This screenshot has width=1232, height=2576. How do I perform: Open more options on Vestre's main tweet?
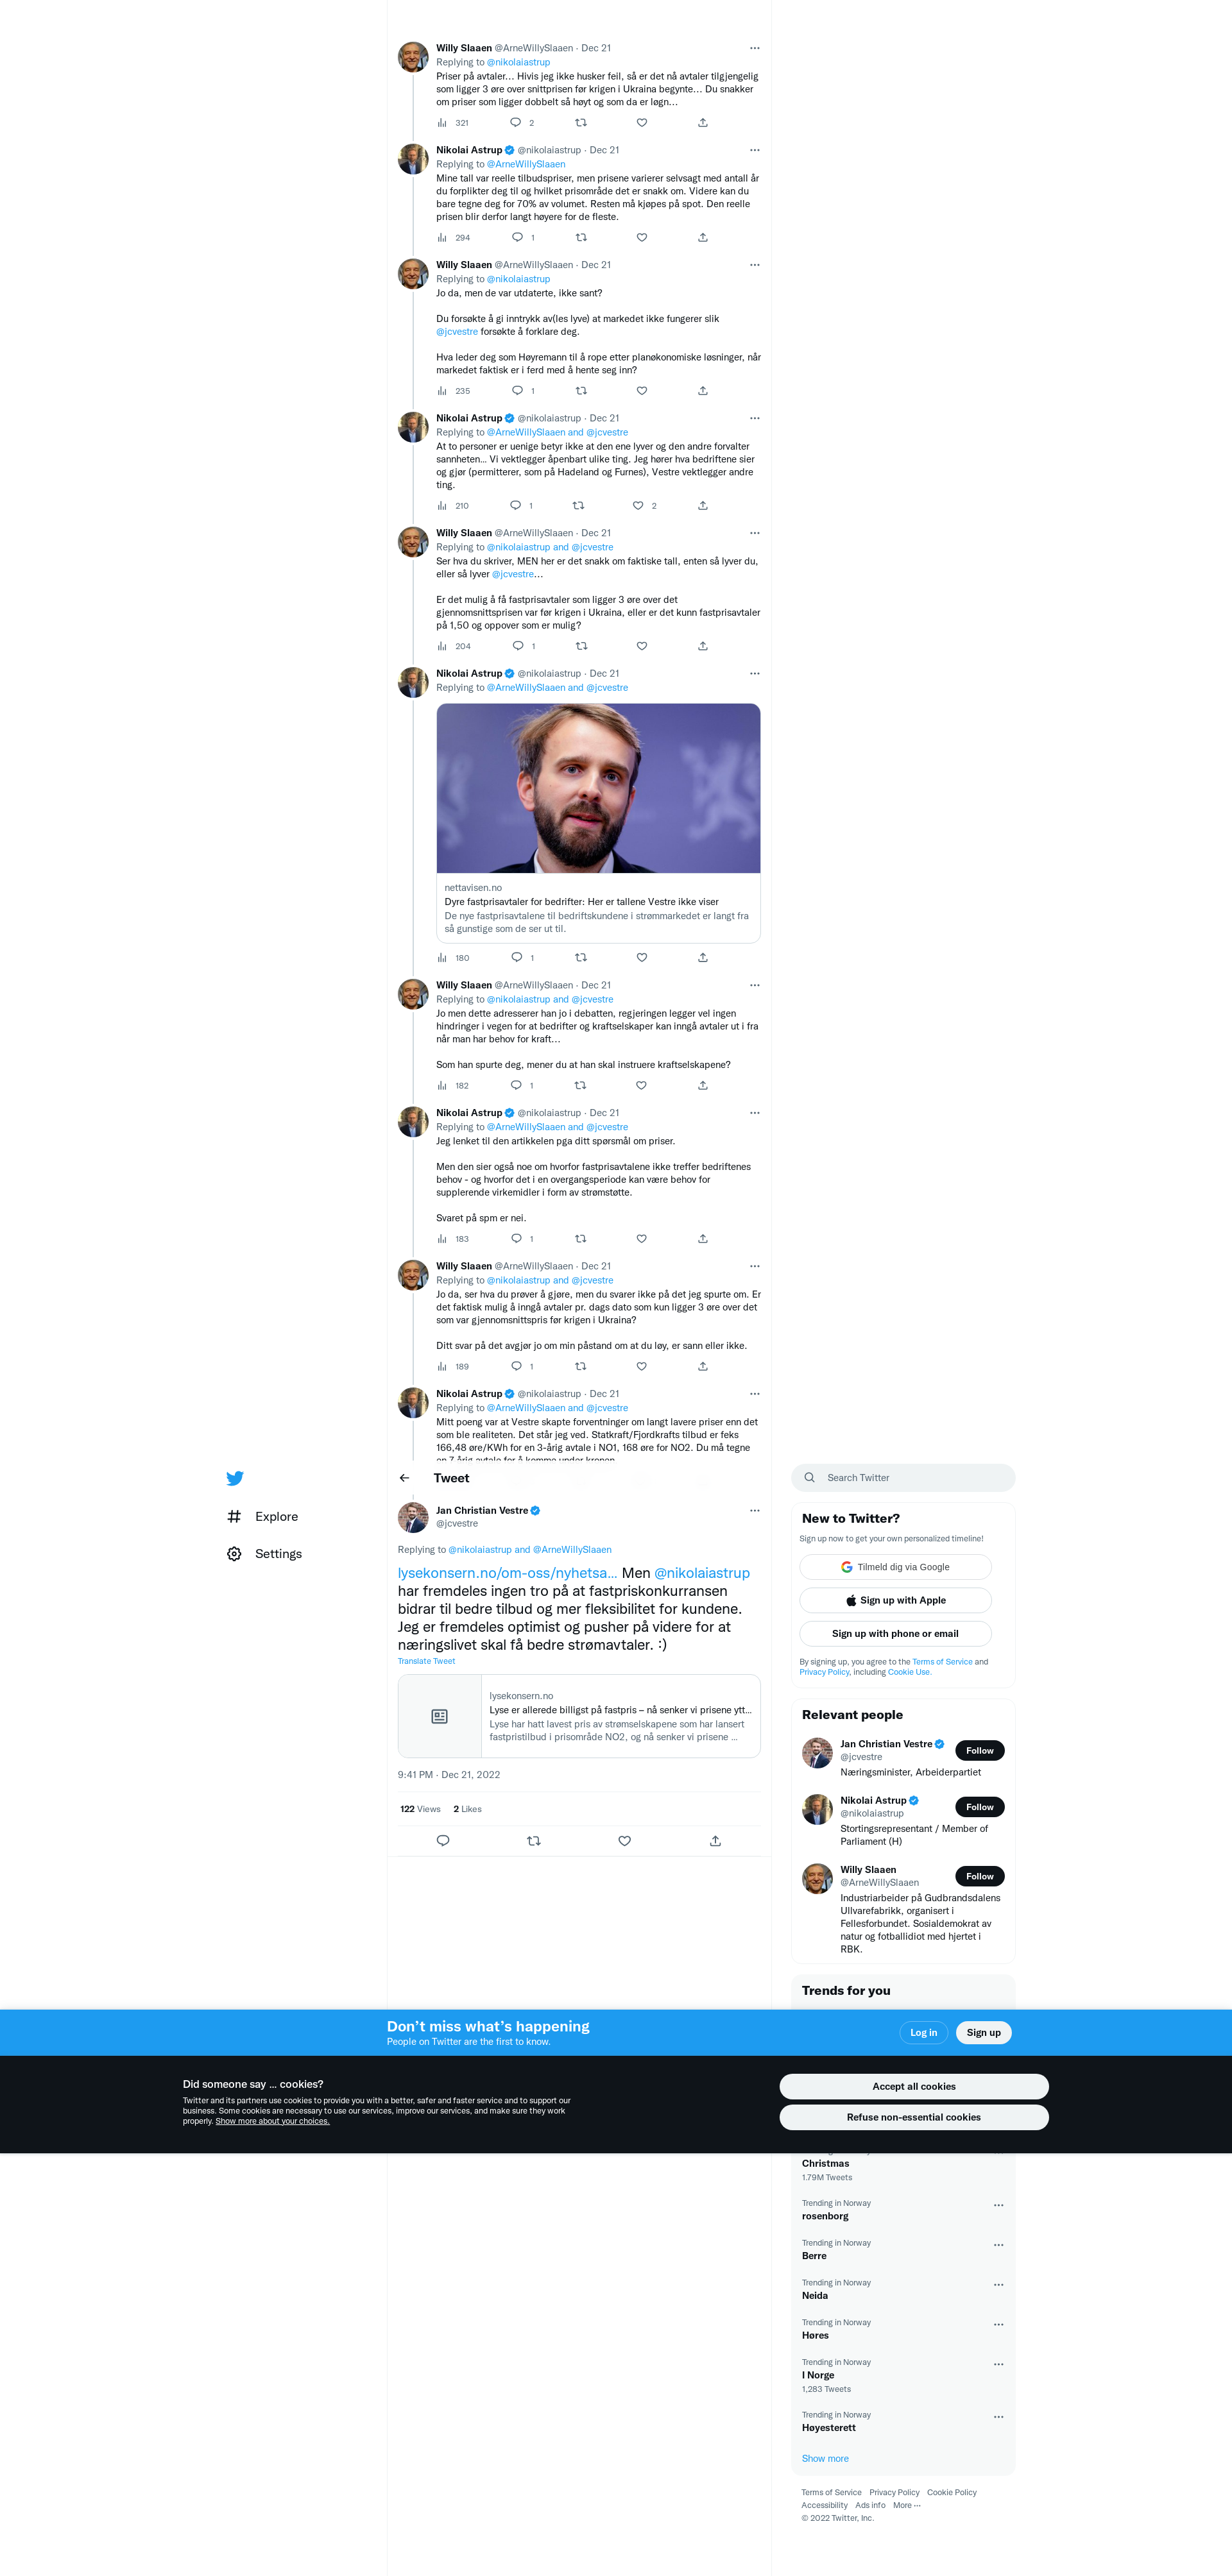coord(754,1511)
